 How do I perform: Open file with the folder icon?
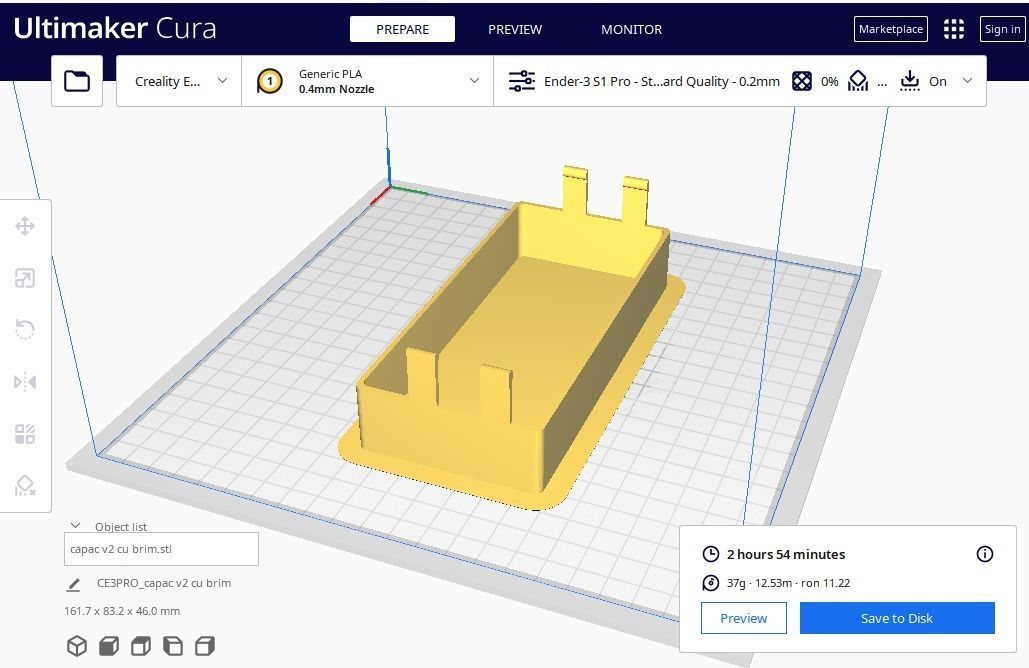(77, 81)
